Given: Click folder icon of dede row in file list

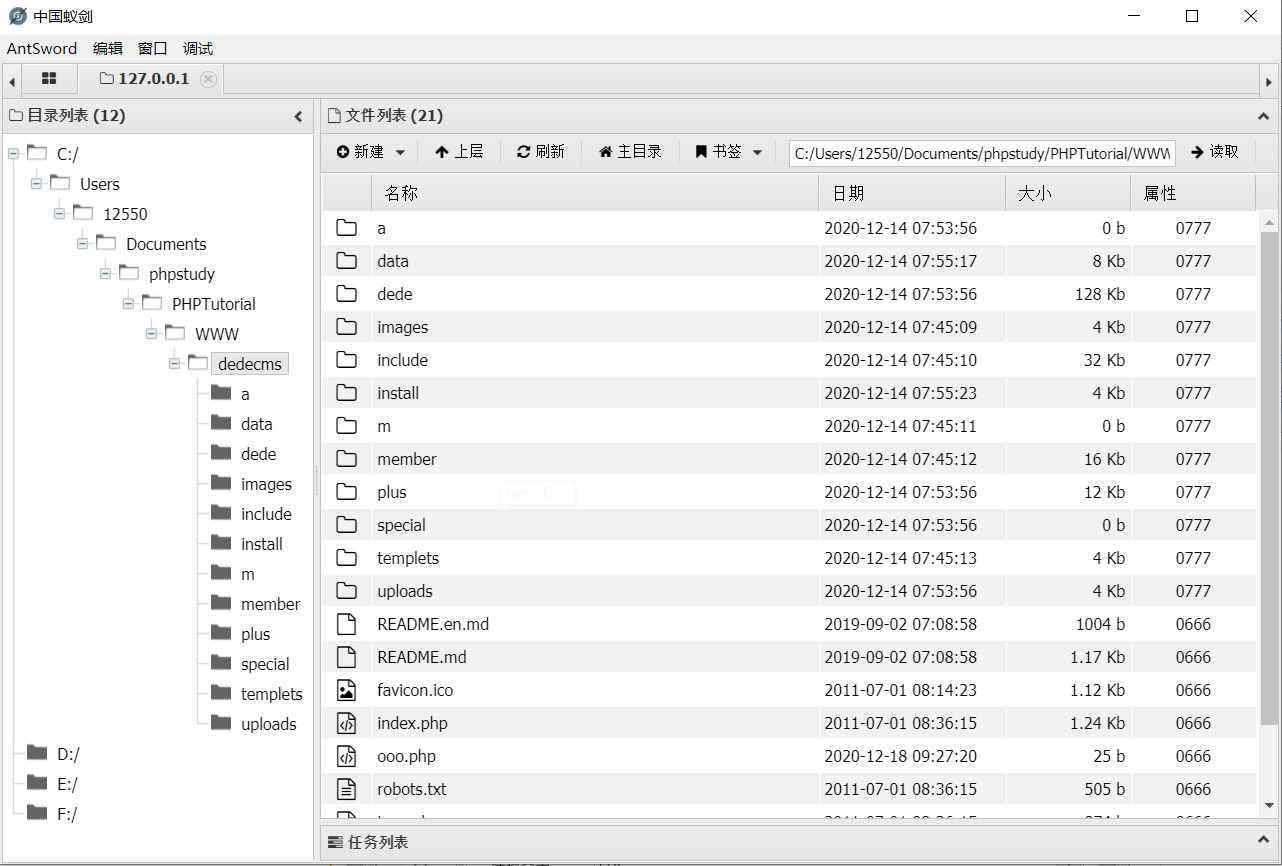Looking at the screenshot, I should pyautogui.click(x=346, y=294).
